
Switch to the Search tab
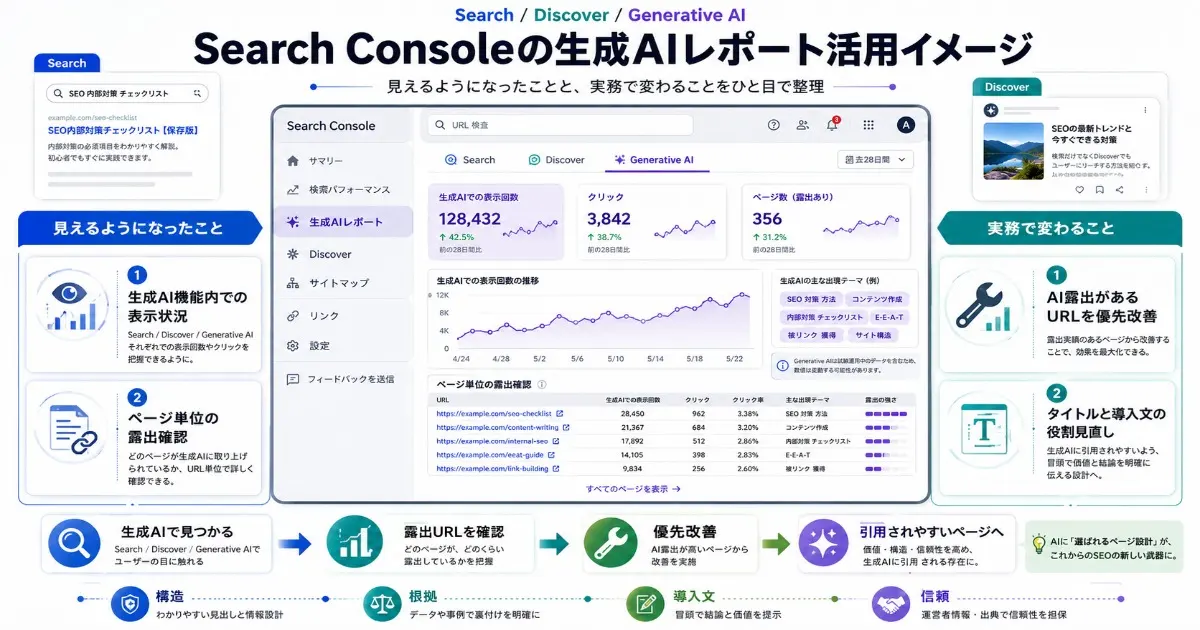tap(470, 160)
